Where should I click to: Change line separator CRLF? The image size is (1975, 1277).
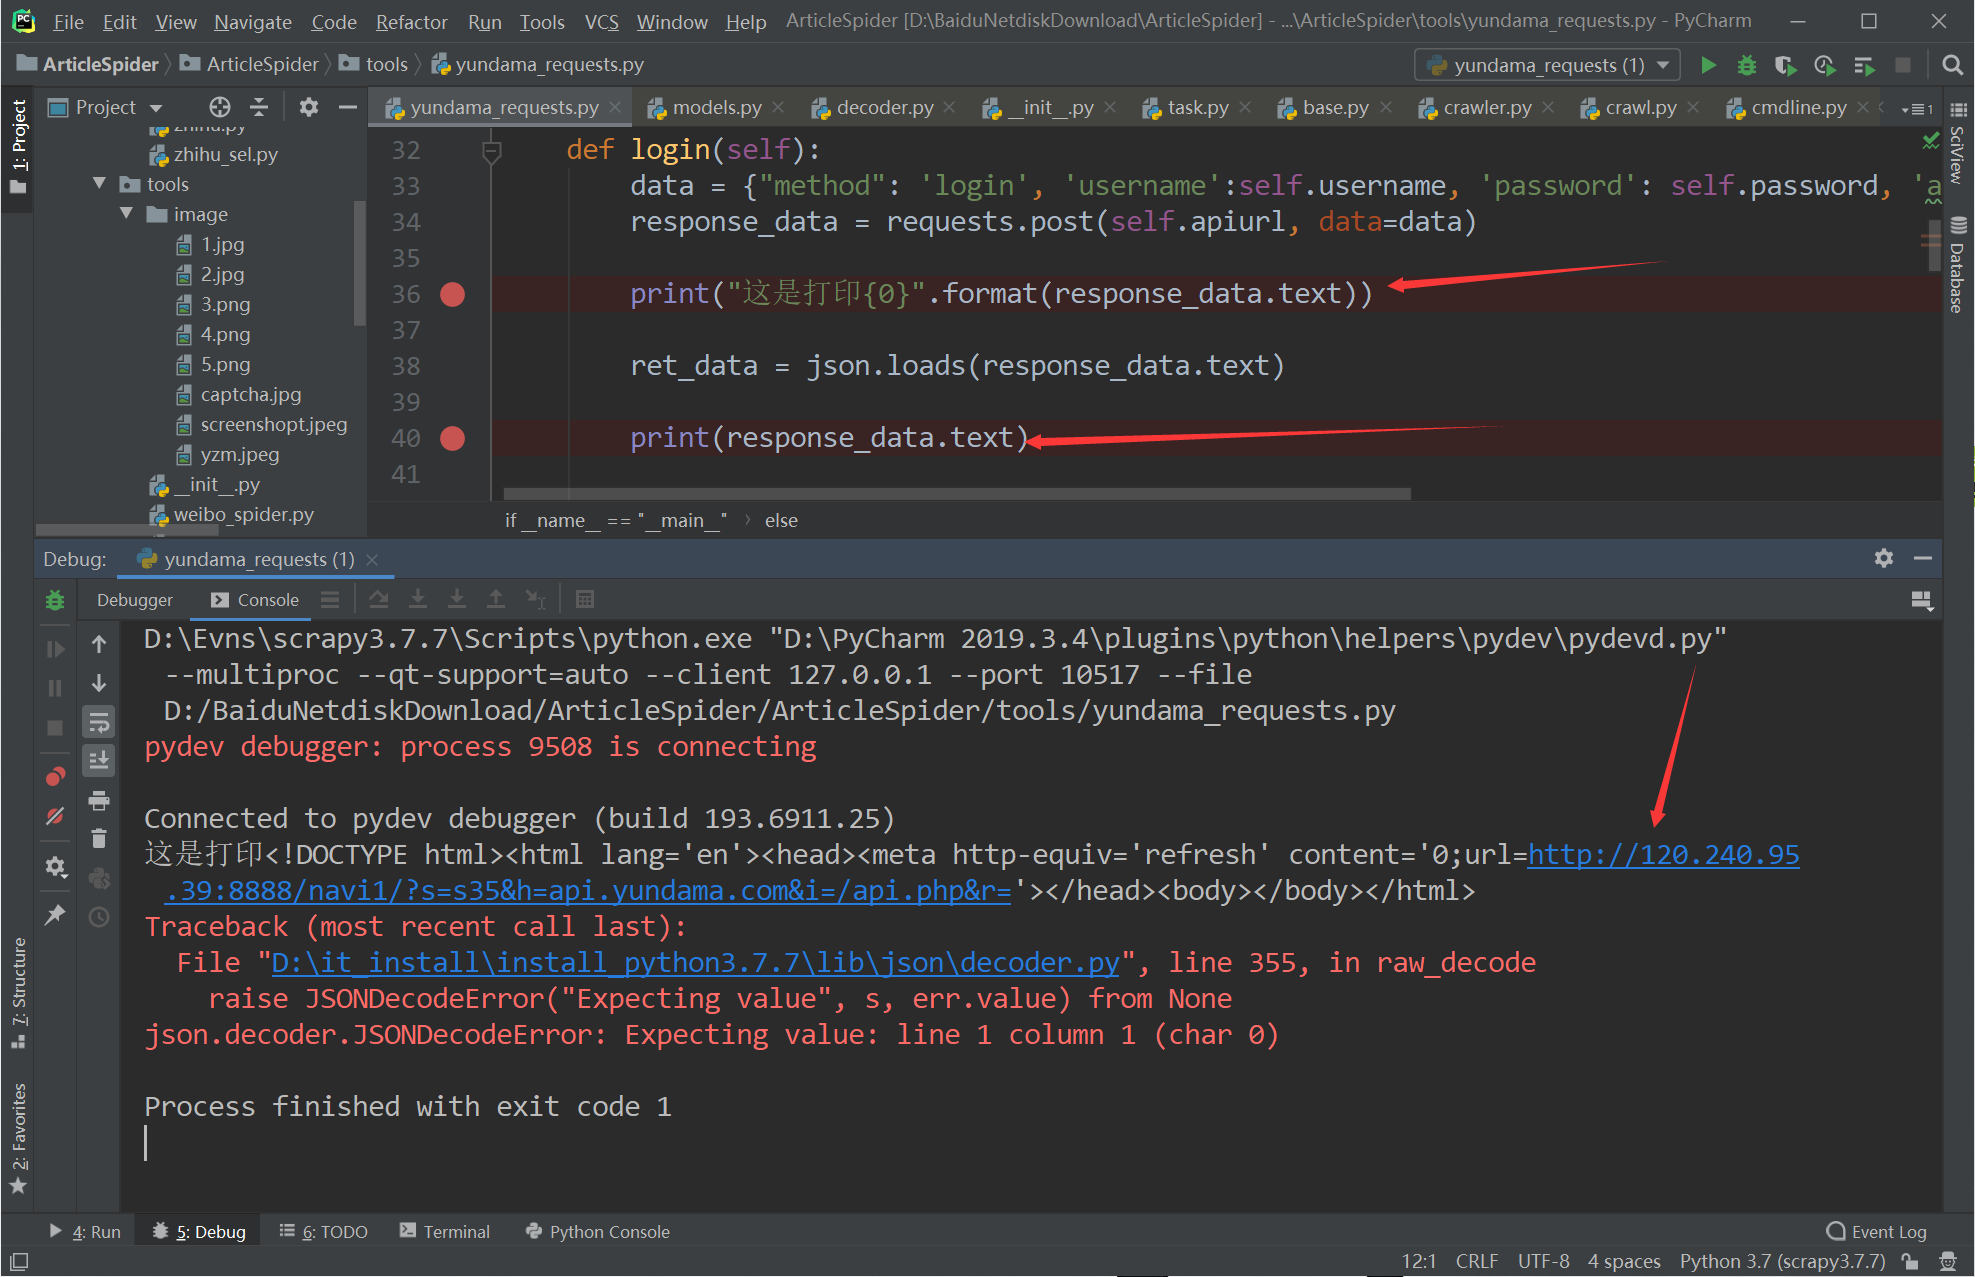1476,1261
